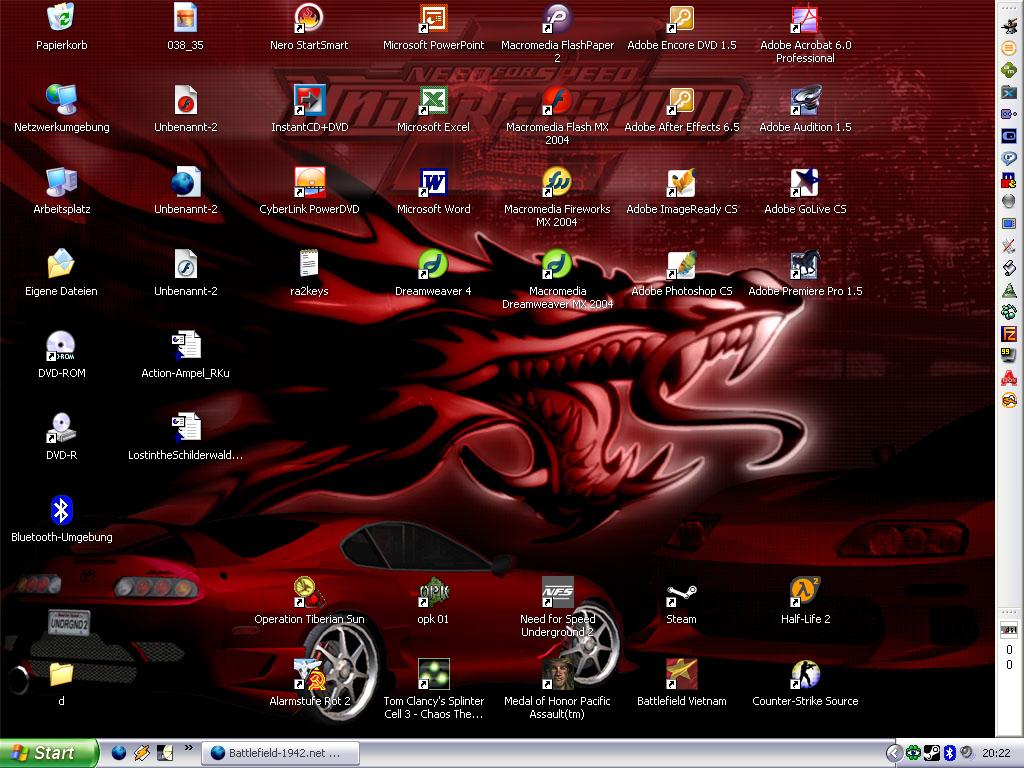
Task: Open the volume speaker tray icon
Action: pos(967,753)
